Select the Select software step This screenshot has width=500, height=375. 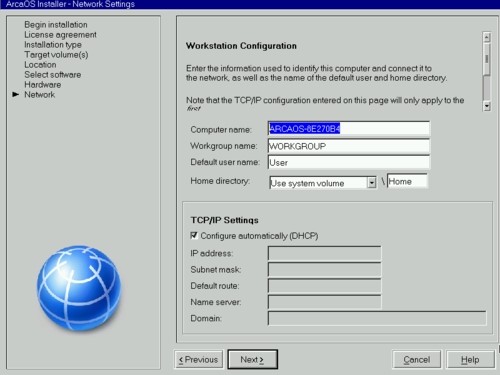click(53, 75)
